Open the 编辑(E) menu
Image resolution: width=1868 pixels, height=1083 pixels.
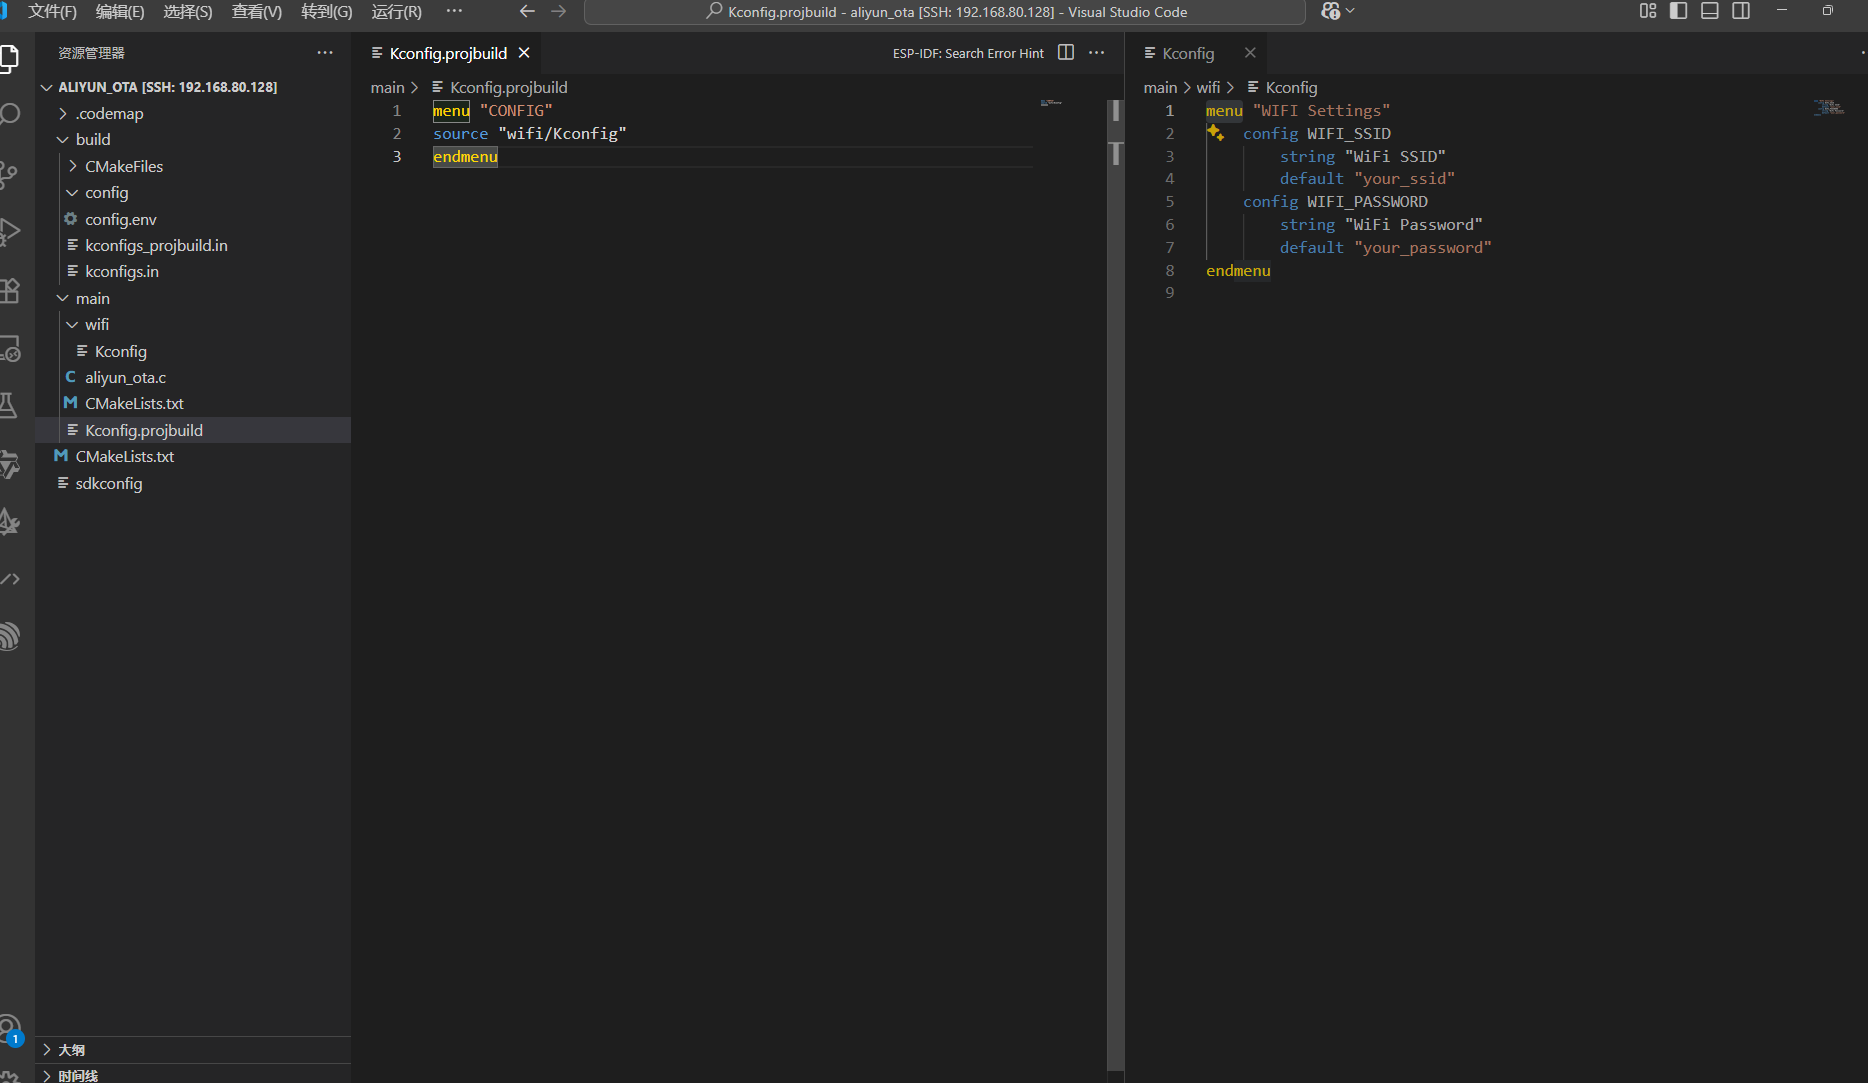pos(120,12)
